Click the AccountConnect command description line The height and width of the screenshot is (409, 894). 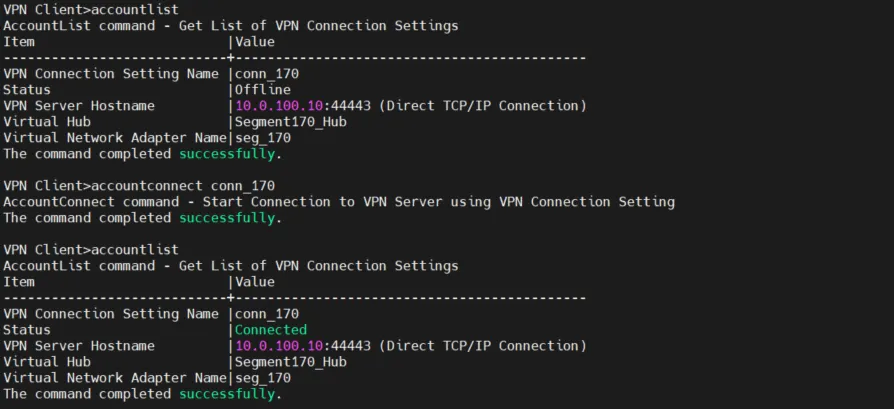click(338, 202)
